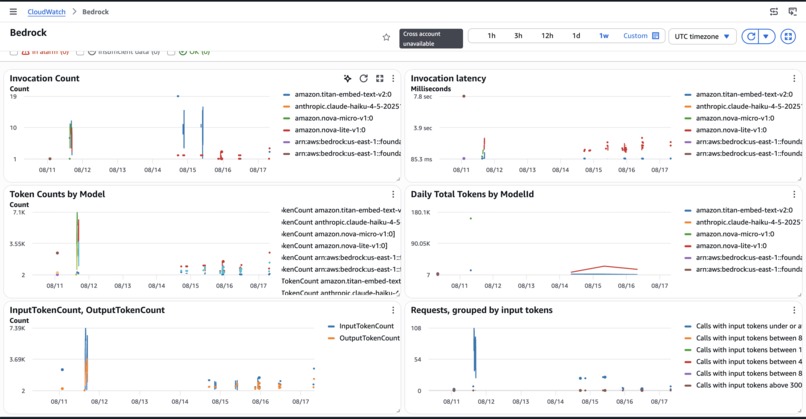Select the 1w time range
This screenshot has width=806, height=419.
[x=603, y=35]
